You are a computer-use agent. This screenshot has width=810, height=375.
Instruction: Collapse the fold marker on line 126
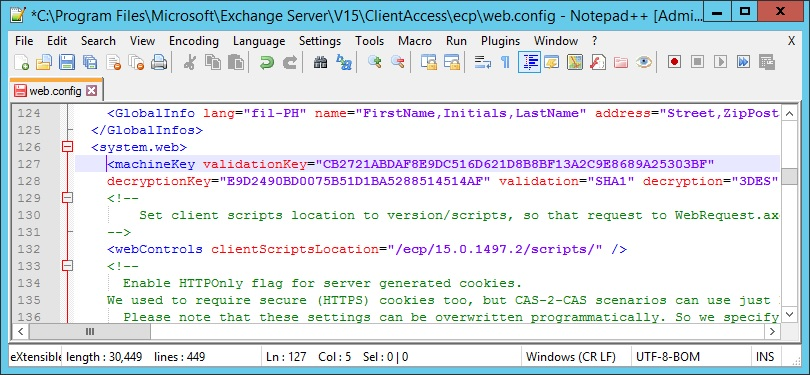pyautogui.click(x=67, y=147)
